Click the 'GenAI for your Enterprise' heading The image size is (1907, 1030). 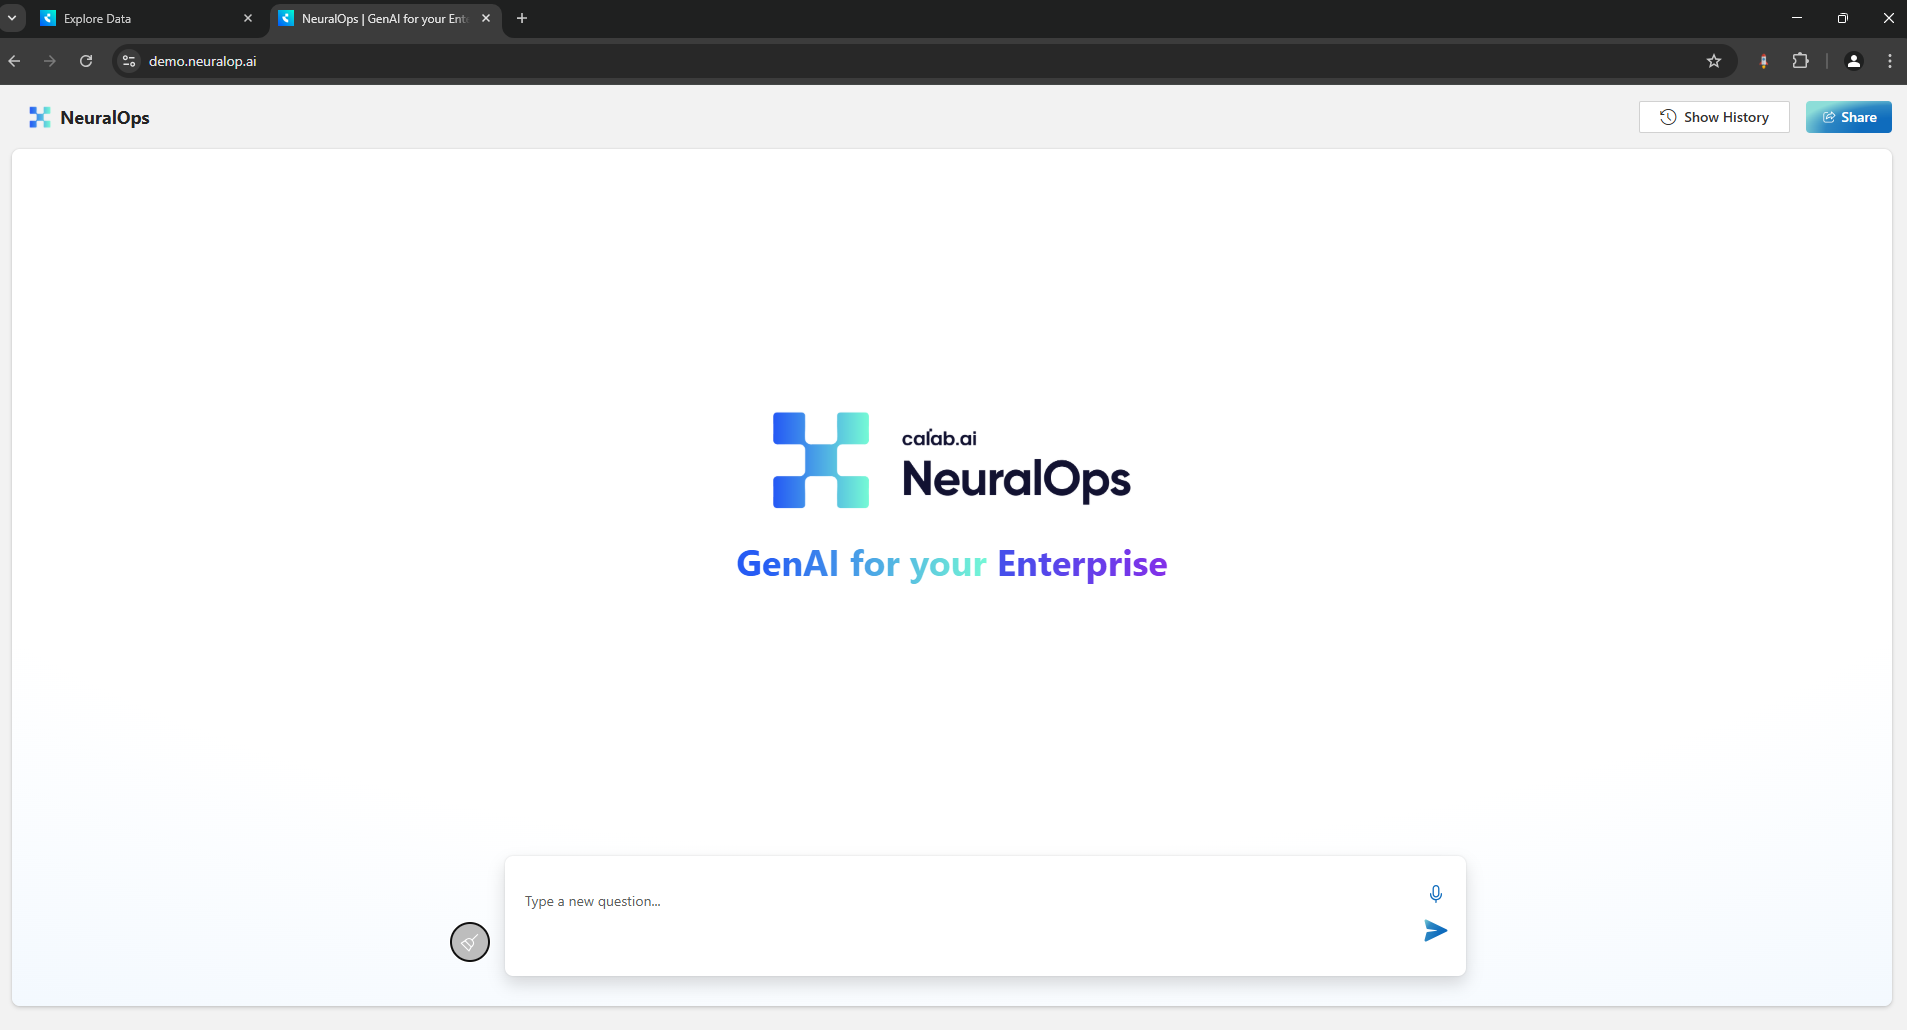(952, 564)
